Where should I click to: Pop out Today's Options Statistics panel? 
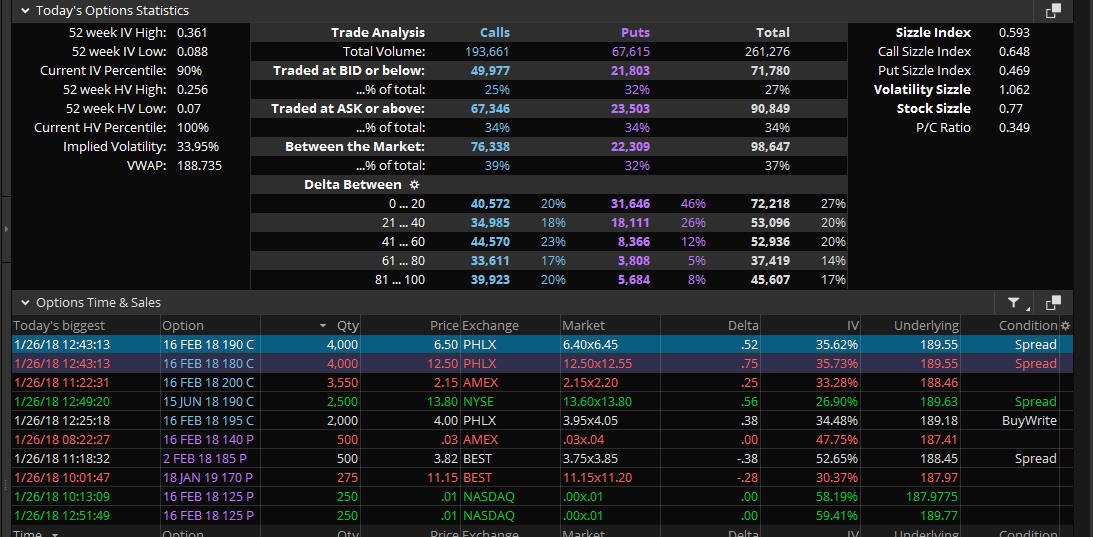pos(1053,10)
